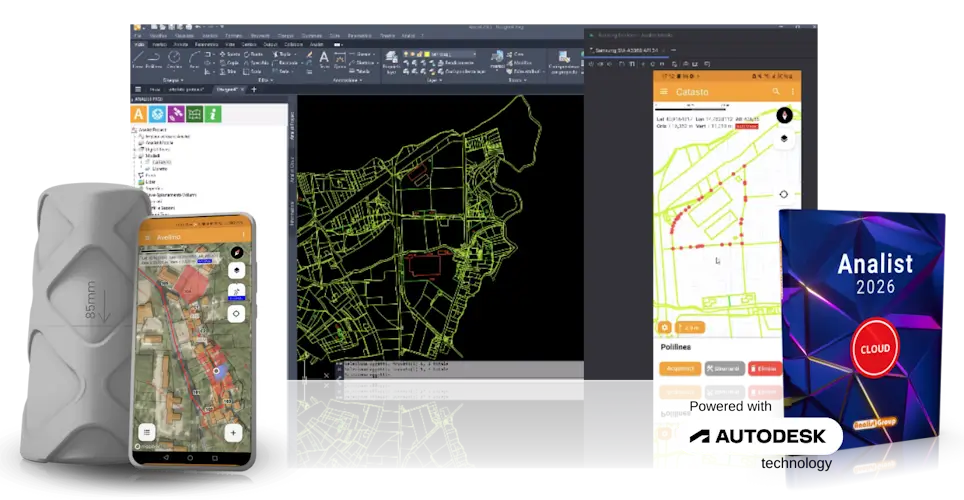
Task: Tap the compass button in Catasto app
Action: (x=784, y=115)
